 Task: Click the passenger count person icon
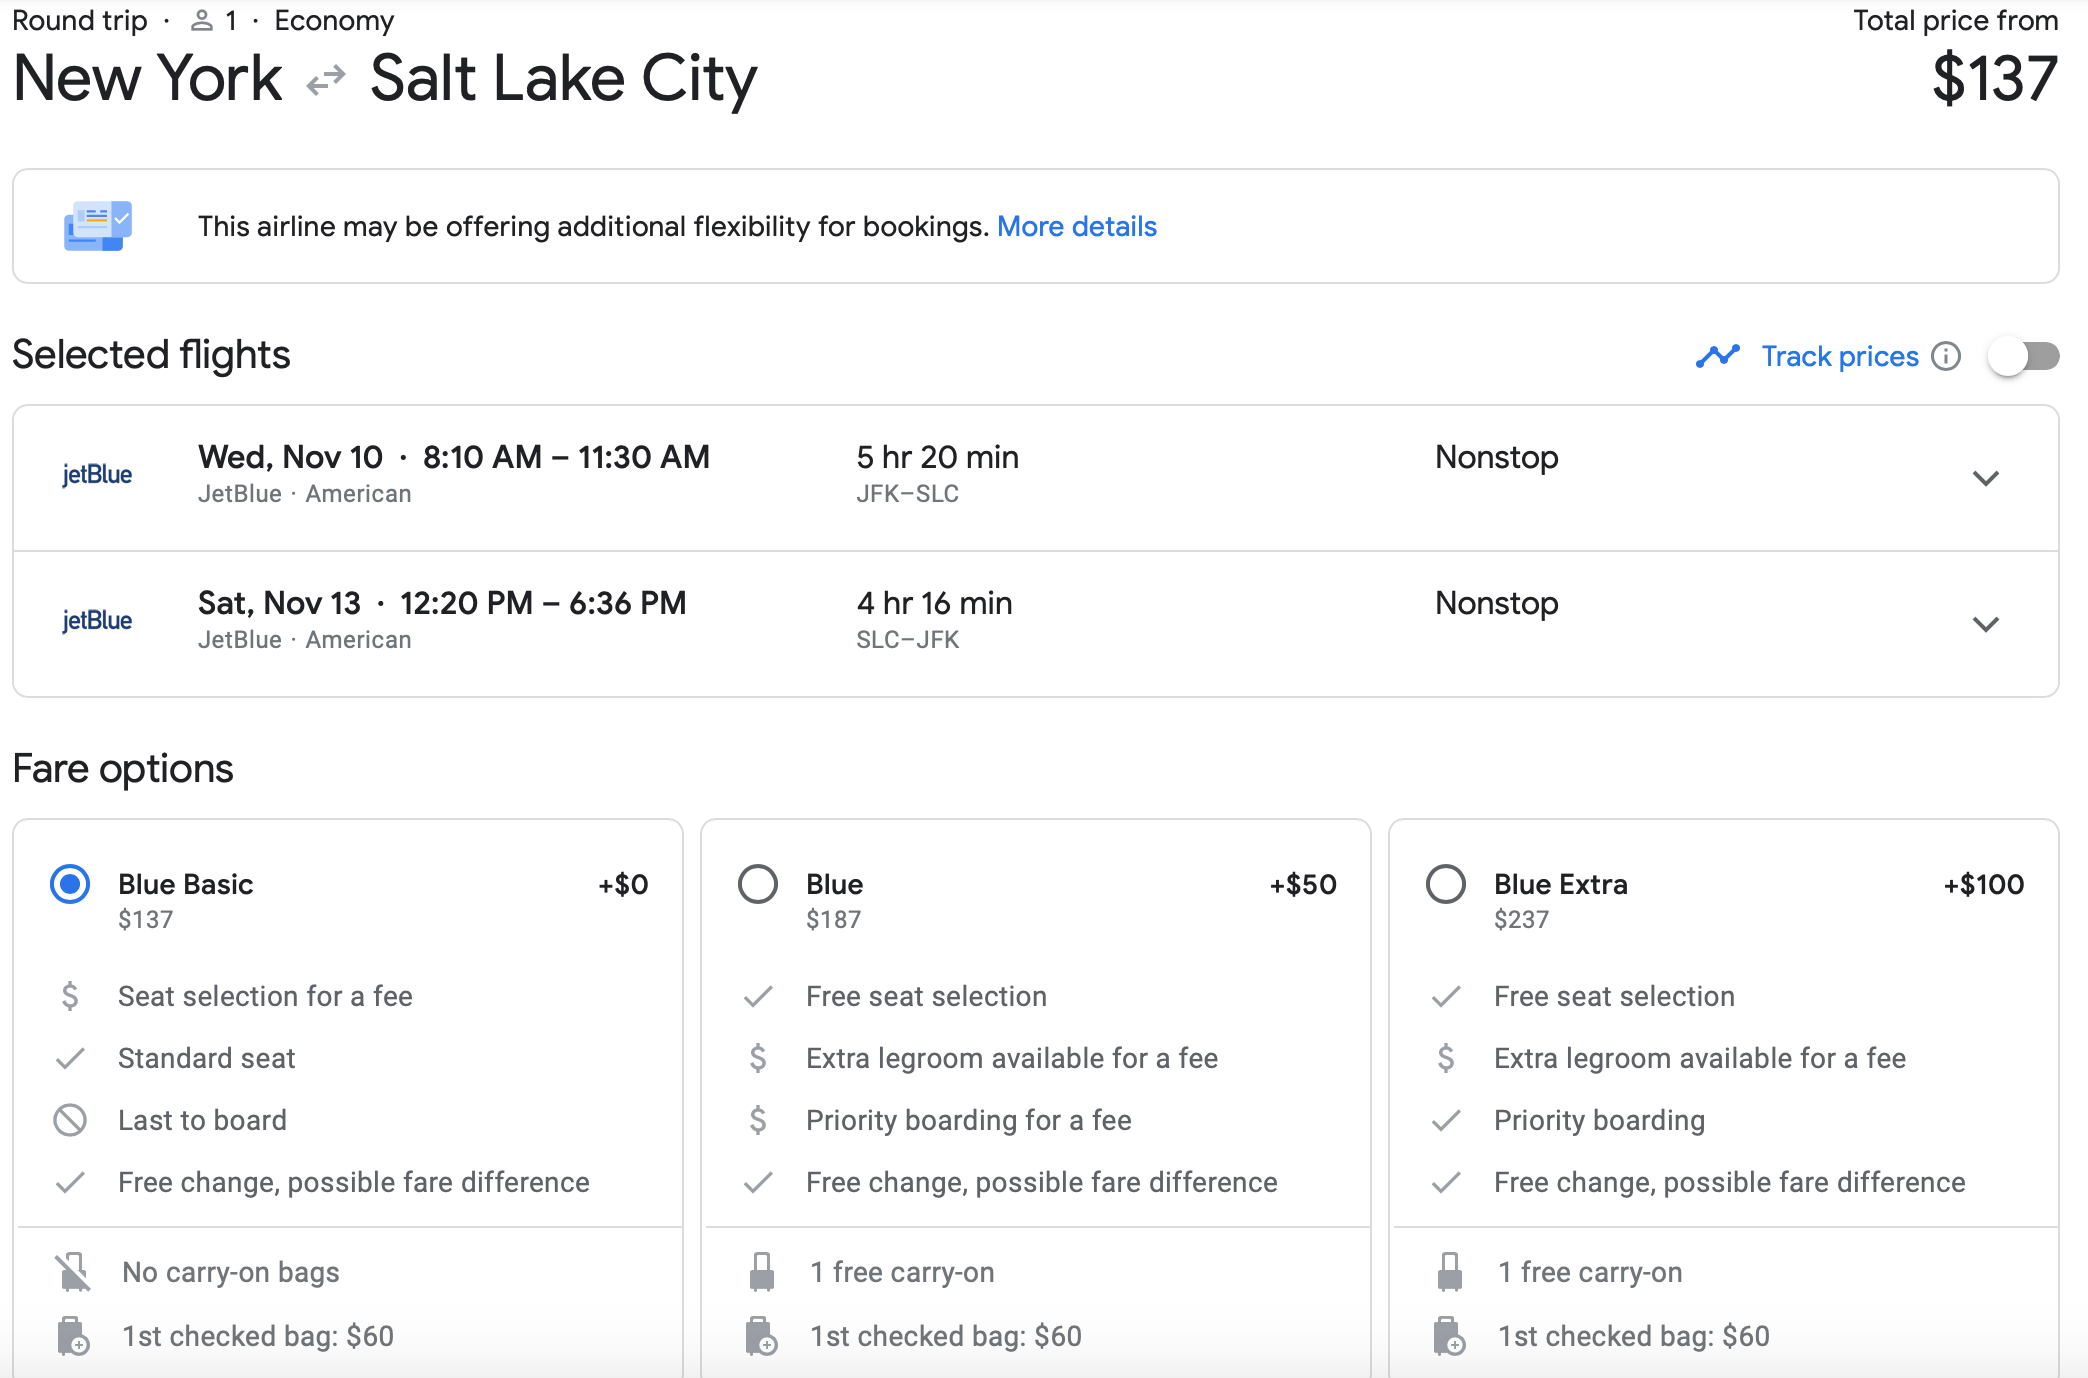pyautogui.click(x=202, y=21)
